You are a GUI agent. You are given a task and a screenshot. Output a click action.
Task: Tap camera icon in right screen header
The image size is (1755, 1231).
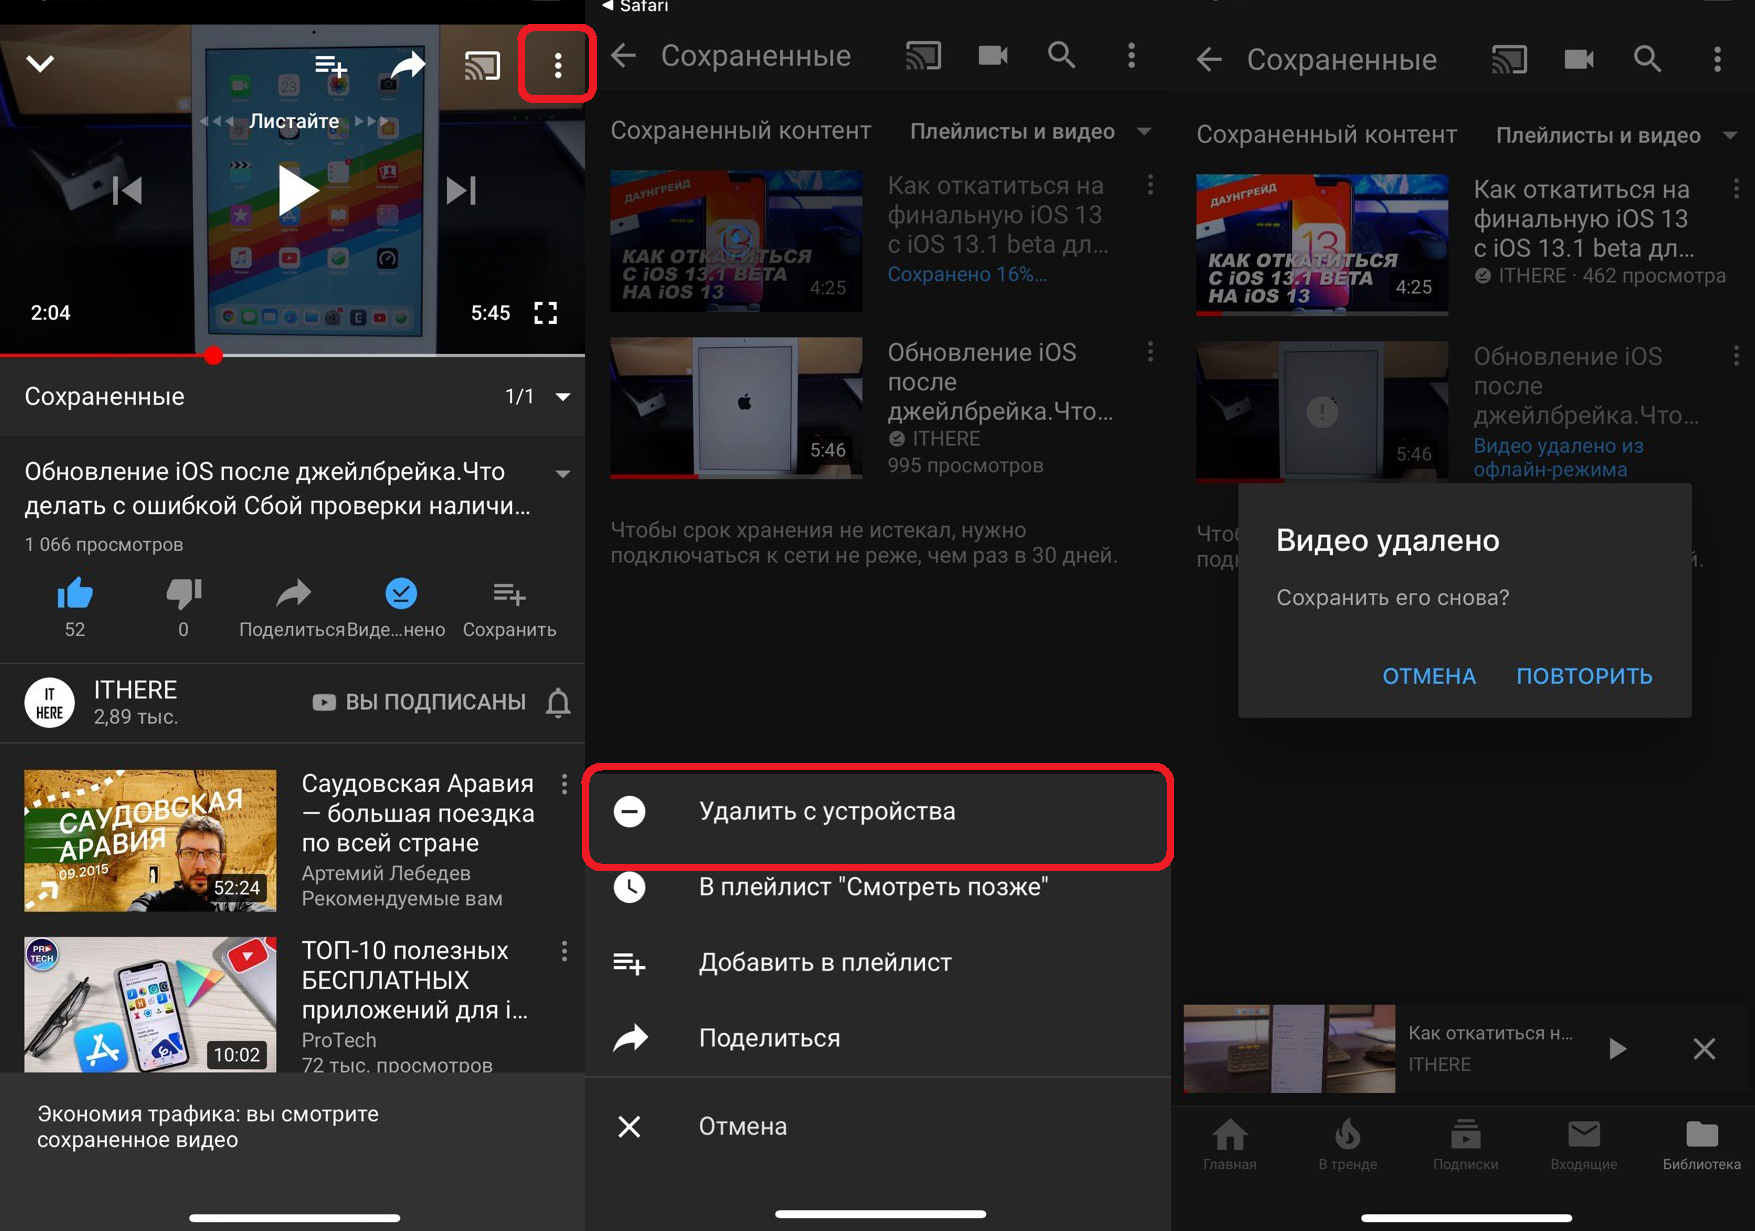pos(1578,59)
